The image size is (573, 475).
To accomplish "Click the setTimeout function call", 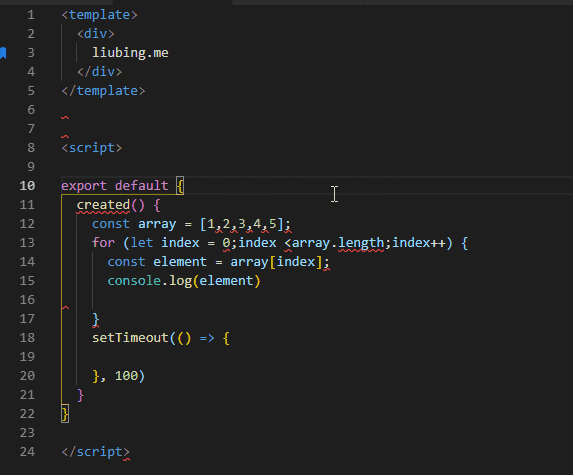I will click(x=130, y=338).
